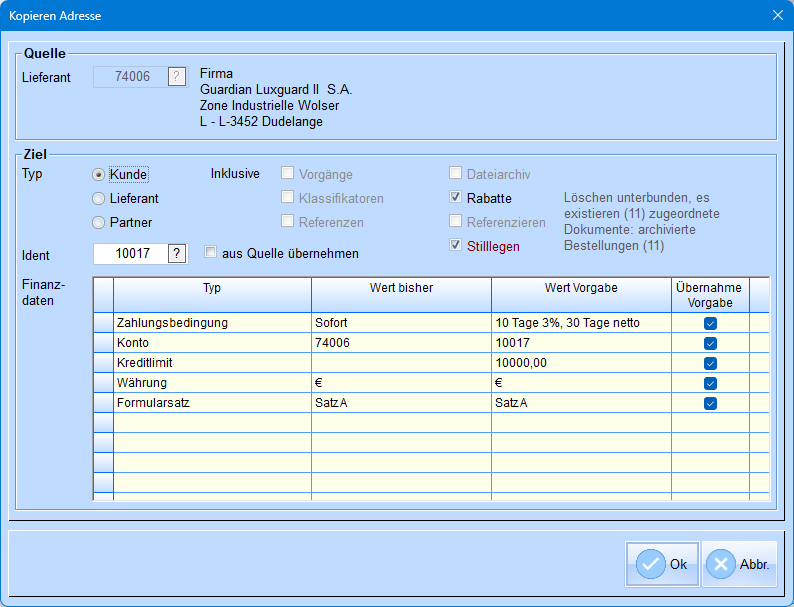Click the row selector of Formularsatz row
Image resolution: width=794 pixels, height=607 pixels.
coord(103,403)
